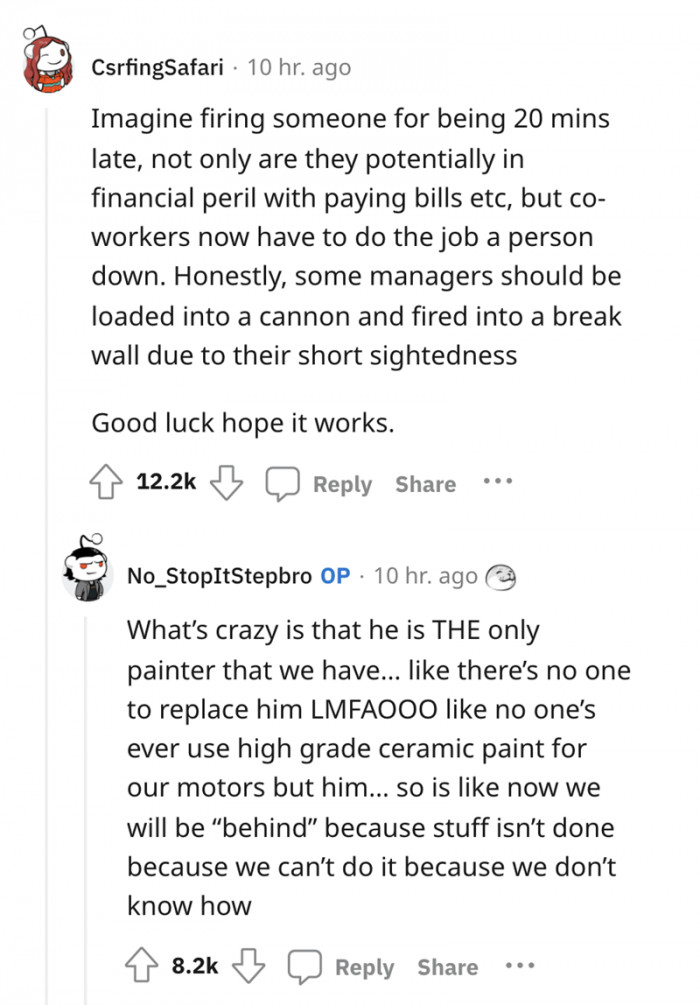Reply to No_StopItStepbro's comment

click(x=349, y=967)
